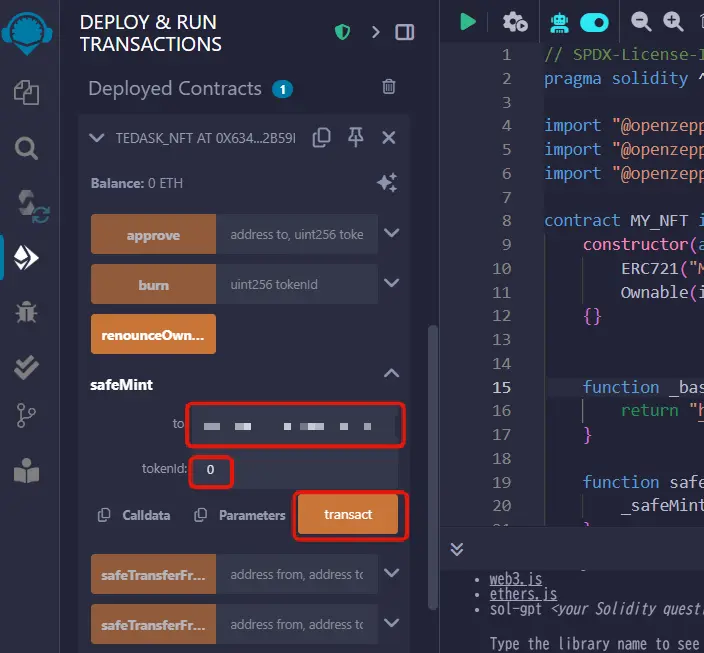Collapse the safeMint function panel

pyautogui.click(x=392, y=373)
